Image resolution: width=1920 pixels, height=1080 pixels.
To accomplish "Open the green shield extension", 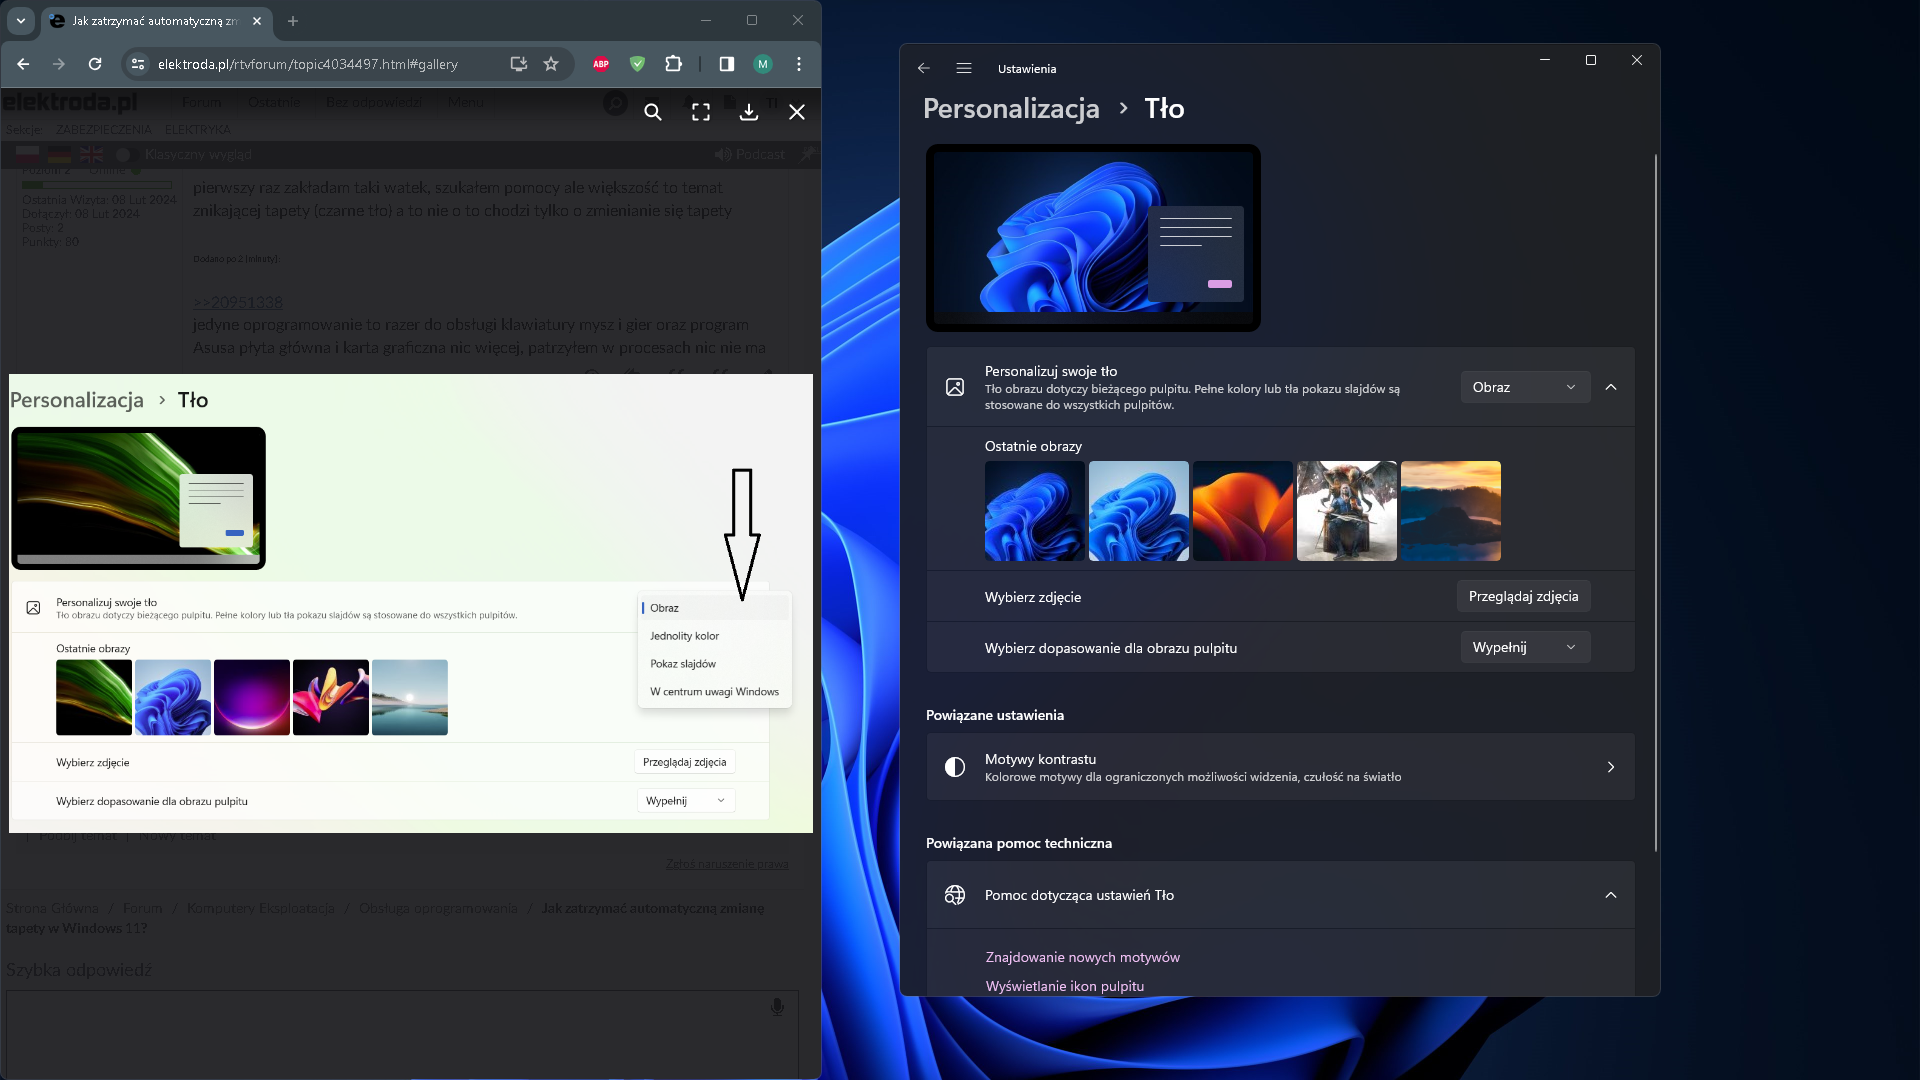I will point(637,64).
